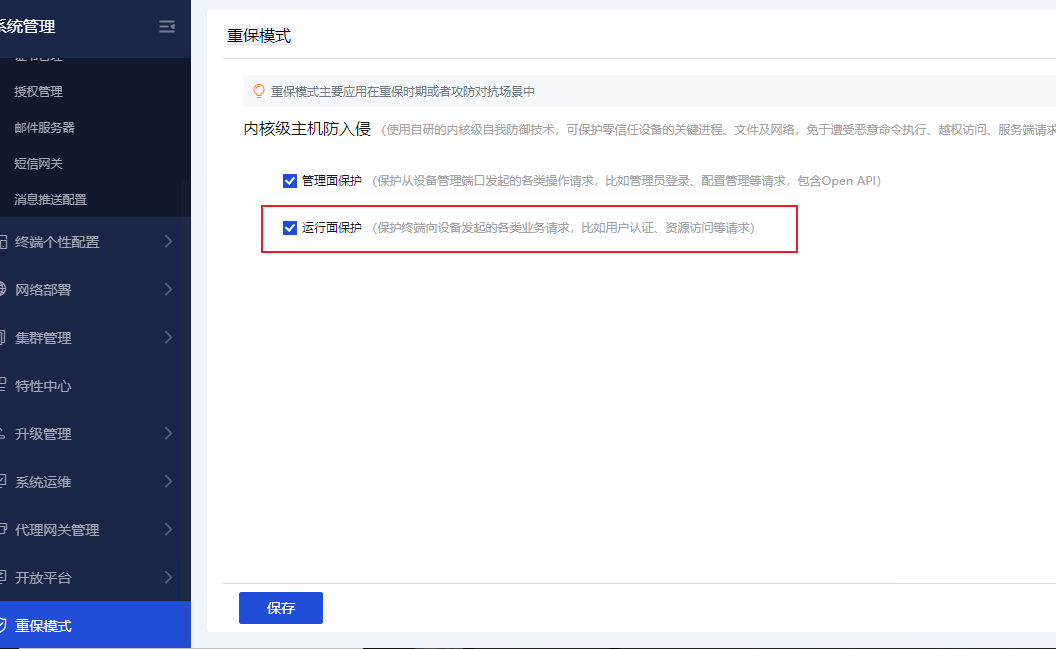1056x649 pixels.
Task: Click the icon beside 特性中心
Action: [3, 386]
